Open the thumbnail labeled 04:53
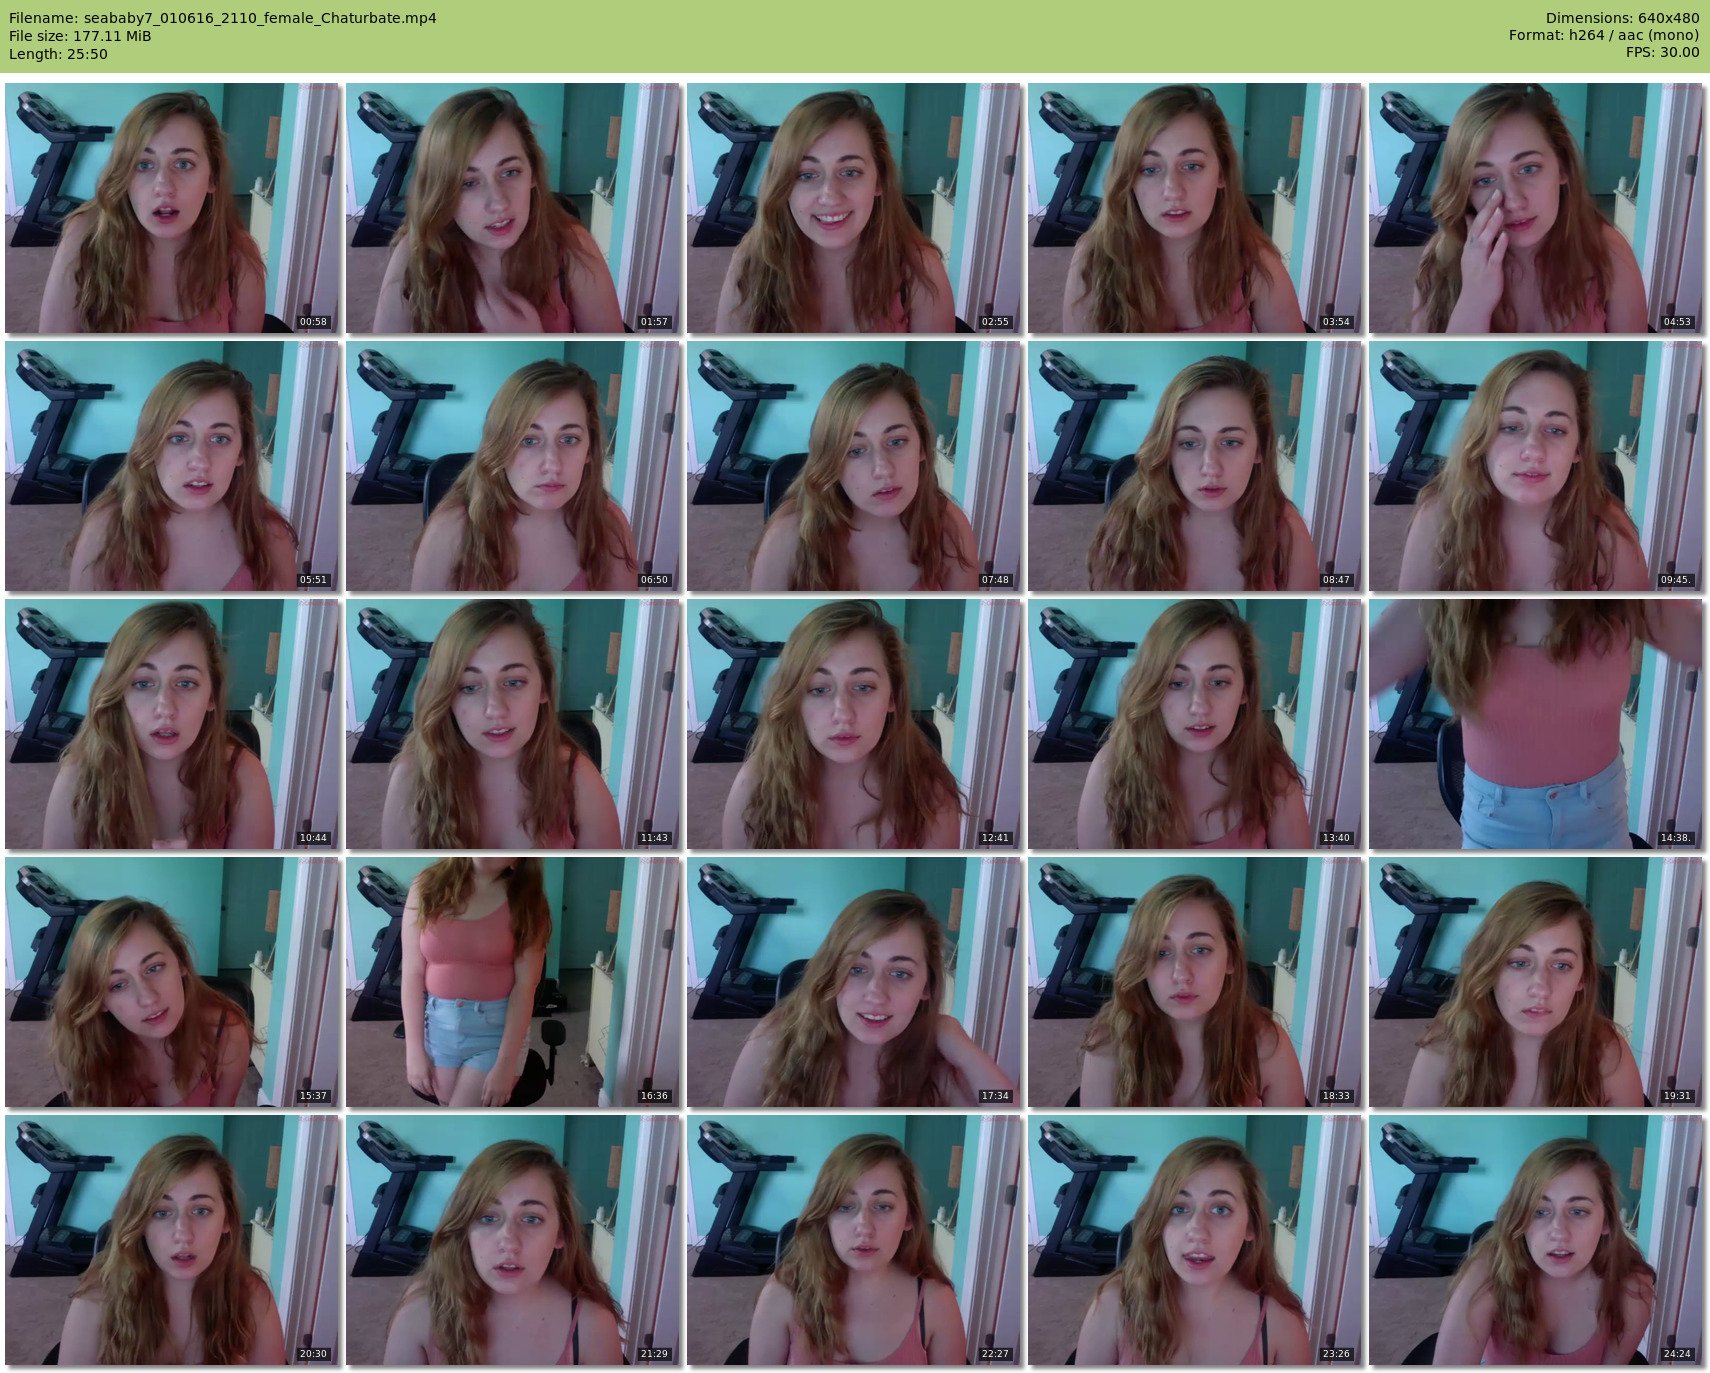This screenshot has height=1373, width=1710. point(1535,208)
